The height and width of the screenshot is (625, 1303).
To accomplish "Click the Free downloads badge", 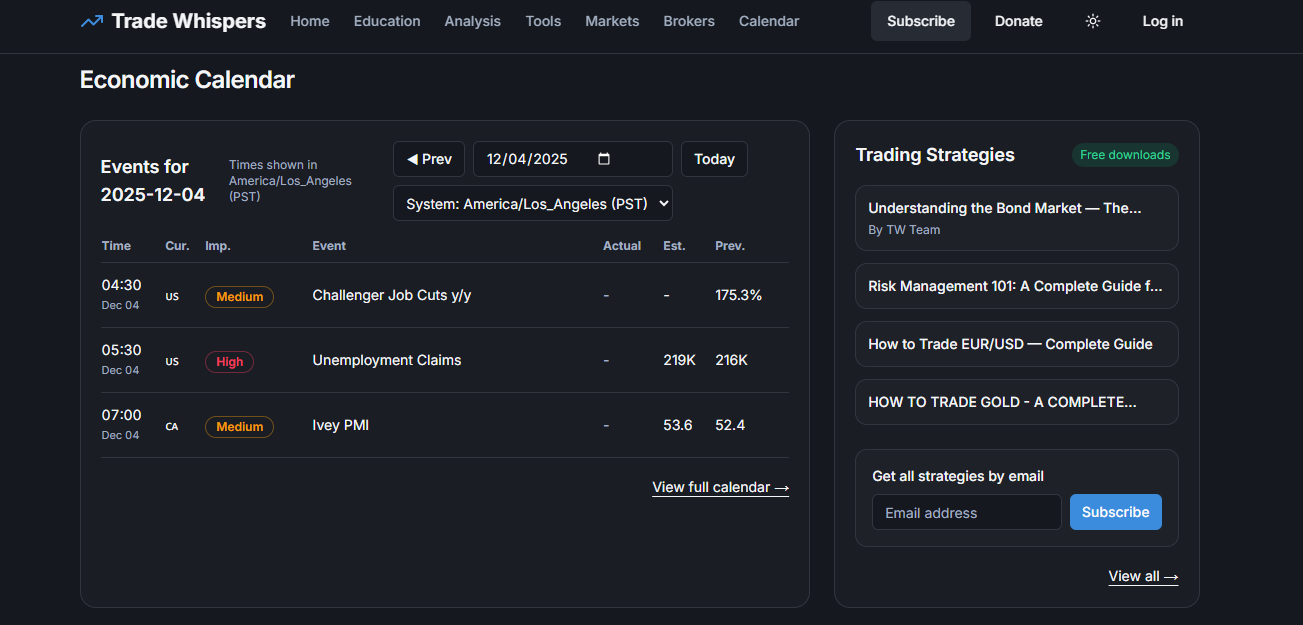I will [x=1125, y=154].
